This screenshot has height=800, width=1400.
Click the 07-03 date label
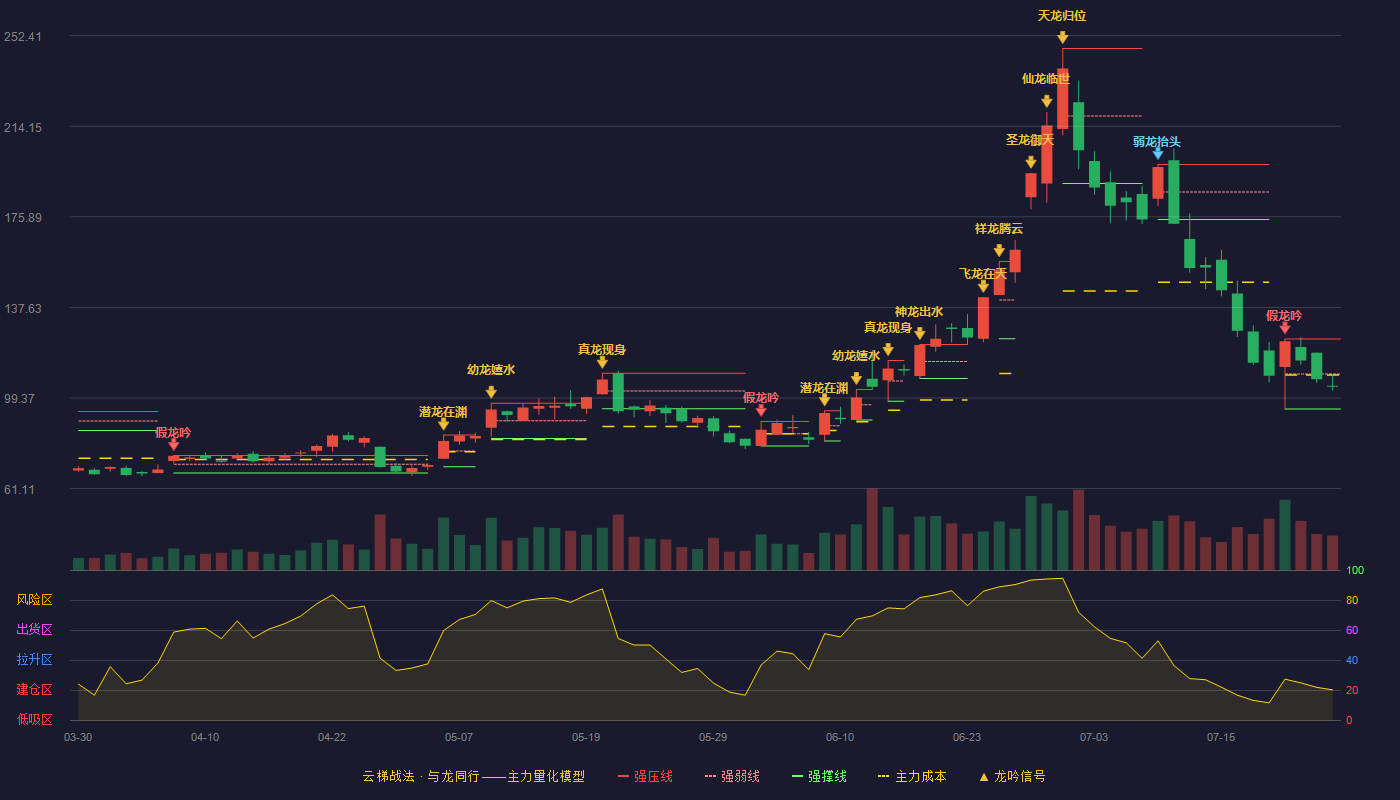(1094, 737)
